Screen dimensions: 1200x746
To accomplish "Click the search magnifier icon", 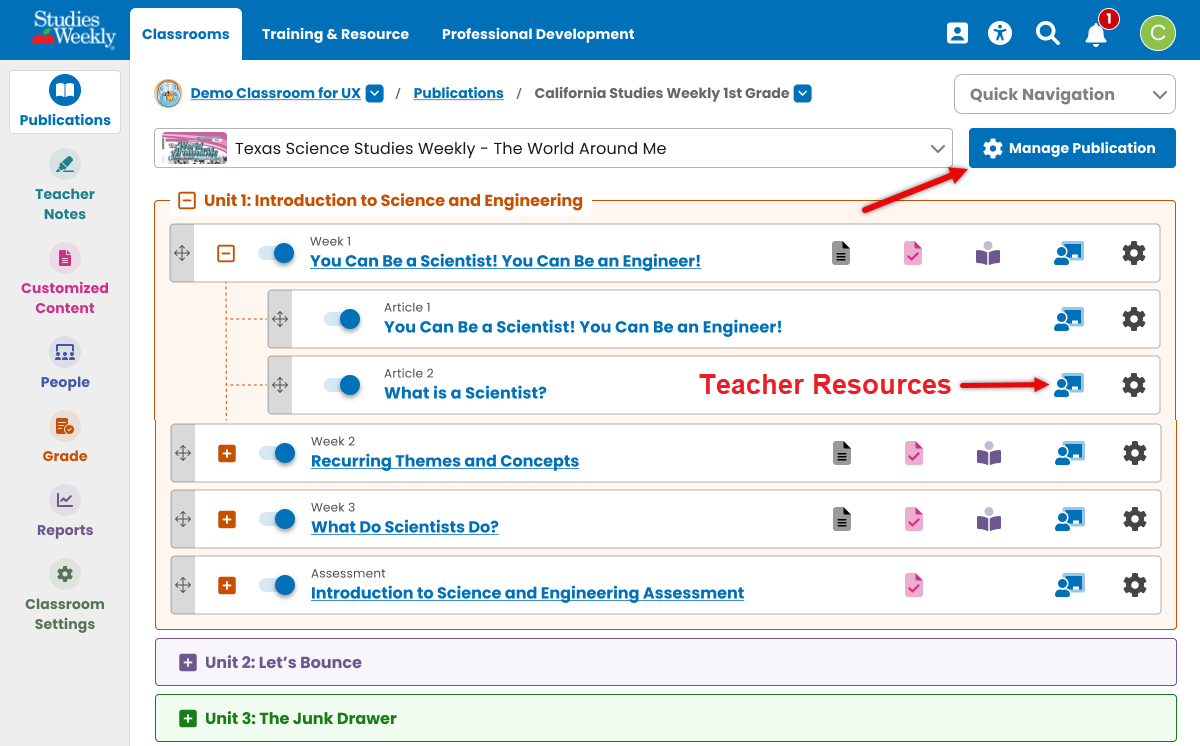I will pyautogui.click(x=1047, y=33).
